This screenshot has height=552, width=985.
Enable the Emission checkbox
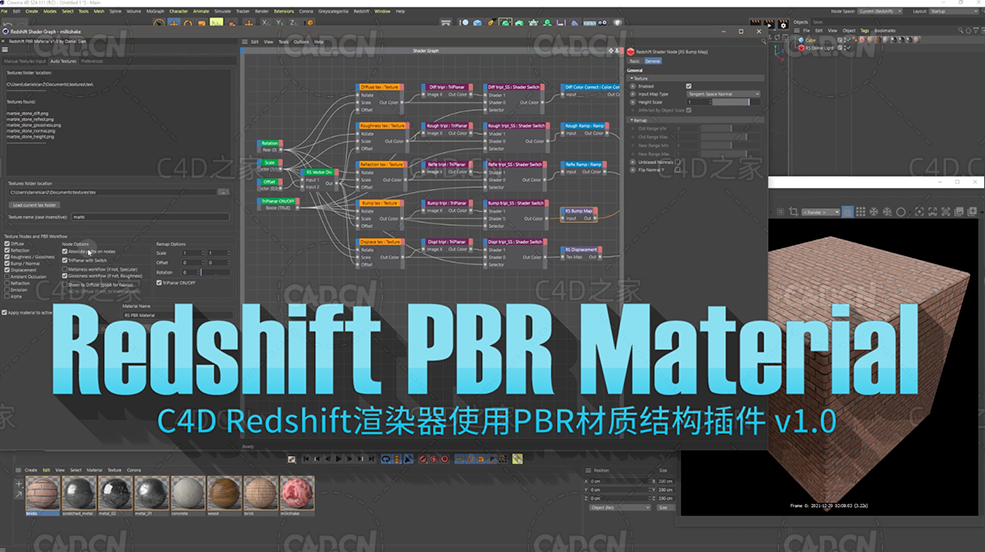click(6, 290)
